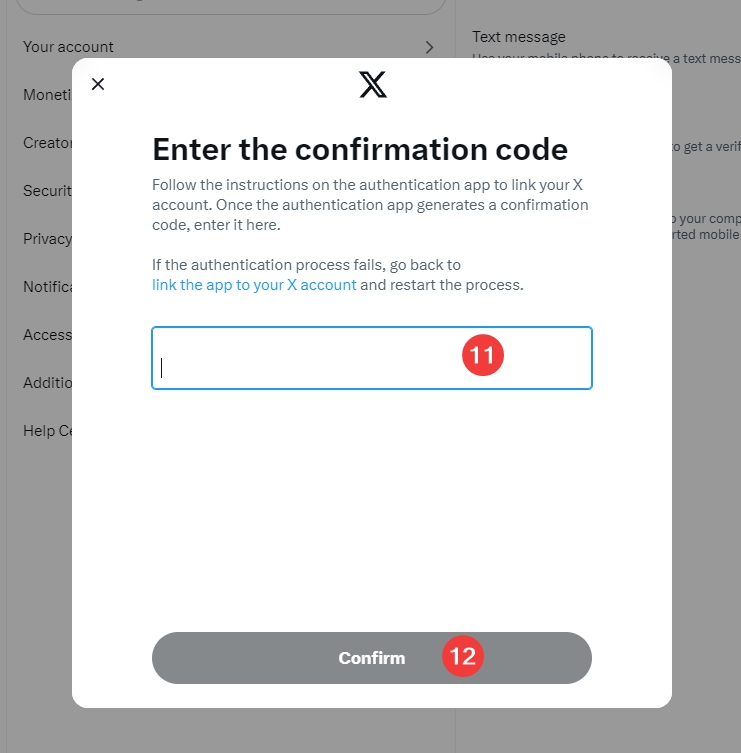Image resolution: width=741 pixels, height=753 pixels.
Task: Select the Text message option
Action: click(x=519, y=37)
